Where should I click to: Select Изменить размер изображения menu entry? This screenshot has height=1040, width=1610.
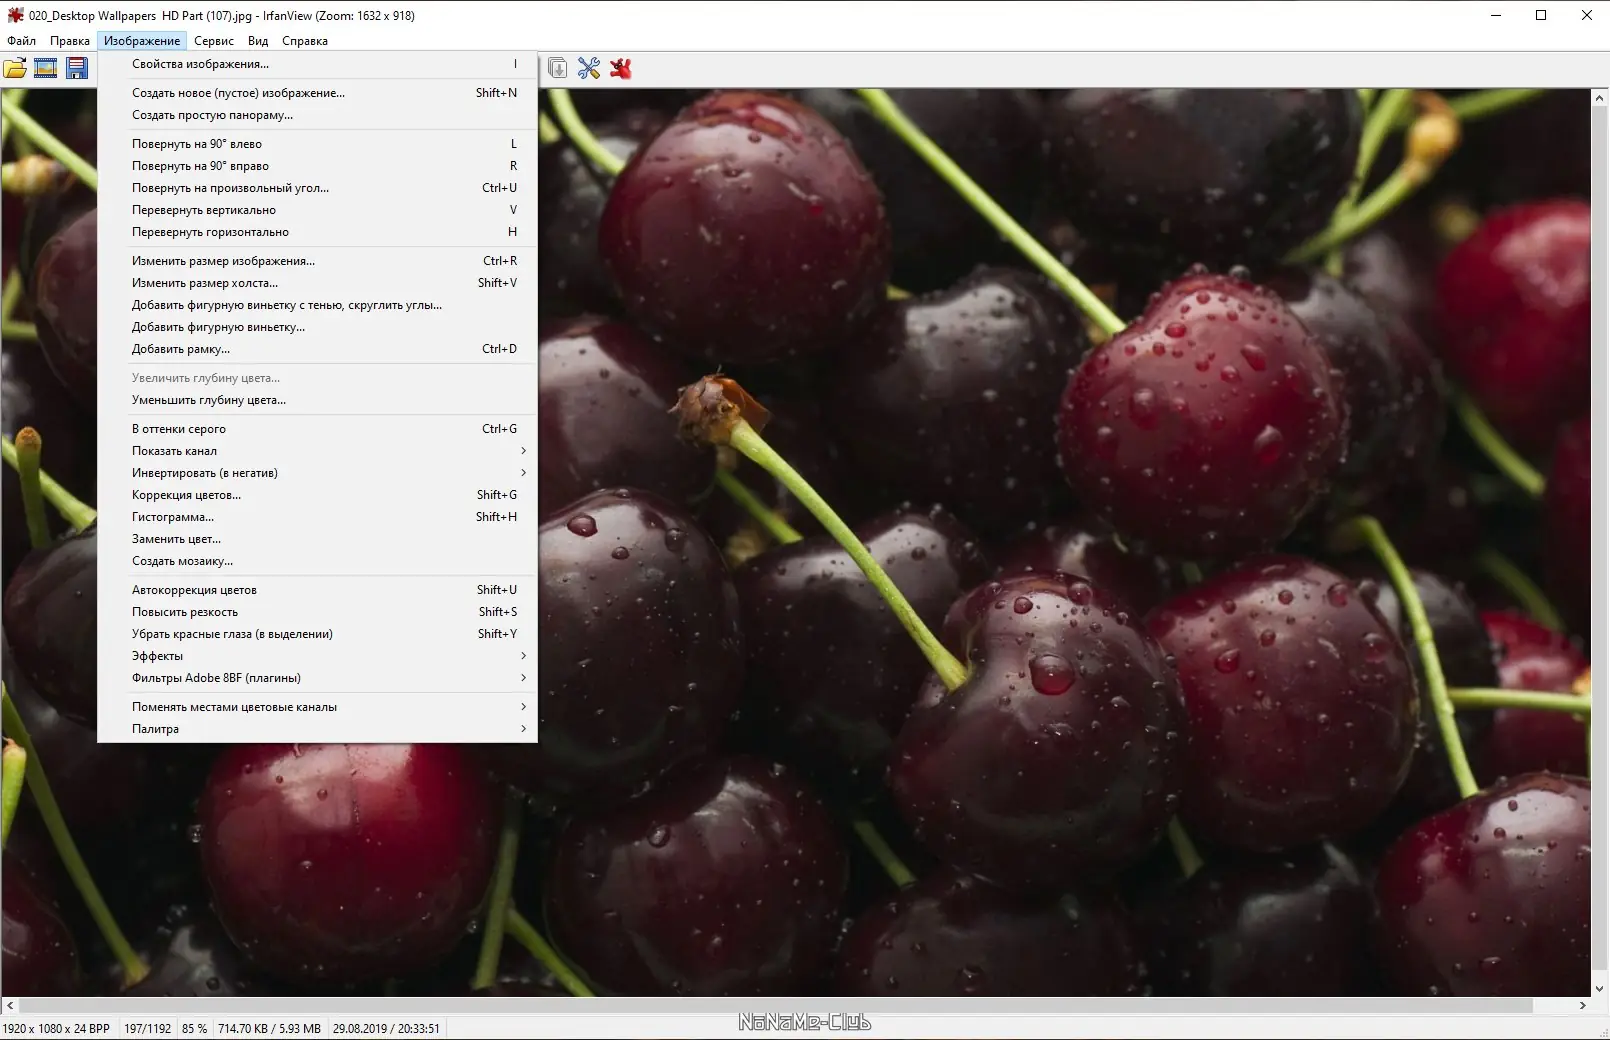coord(317,261)
